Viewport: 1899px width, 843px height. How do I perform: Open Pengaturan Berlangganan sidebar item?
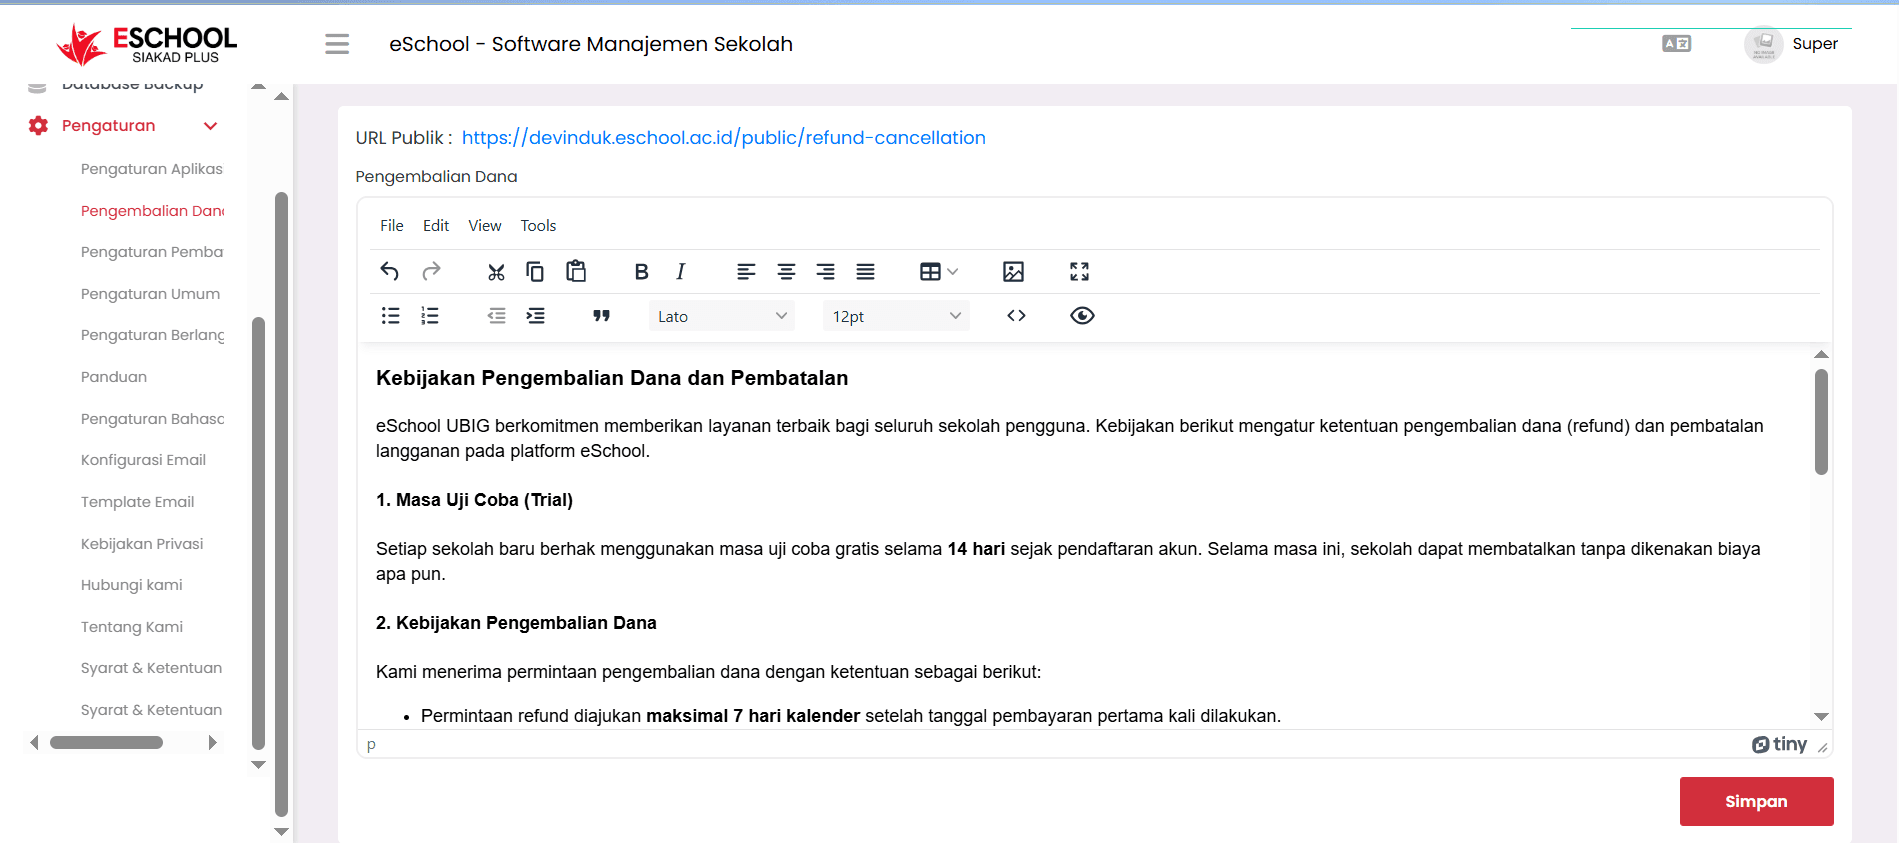pos(152,335)
